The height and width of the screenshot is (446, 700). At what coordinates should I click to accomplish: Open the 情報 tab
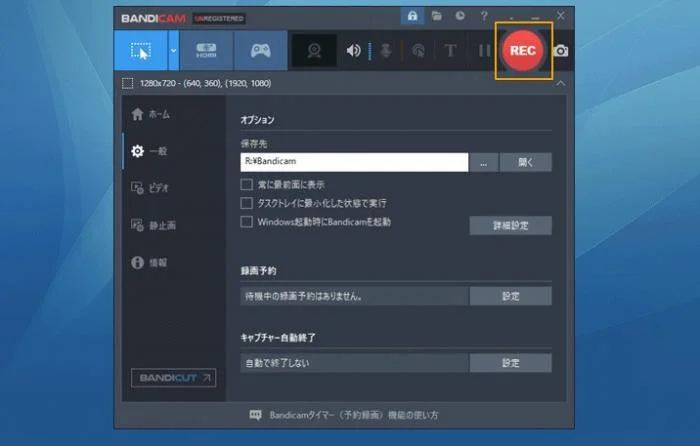coord(151,263)
